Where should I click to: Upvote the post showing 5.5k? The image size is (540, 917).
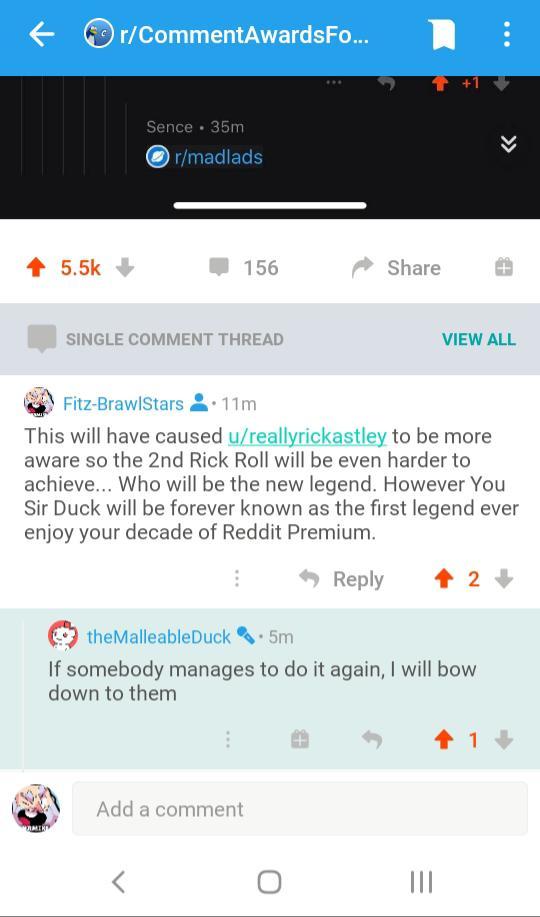coord(36,268)
